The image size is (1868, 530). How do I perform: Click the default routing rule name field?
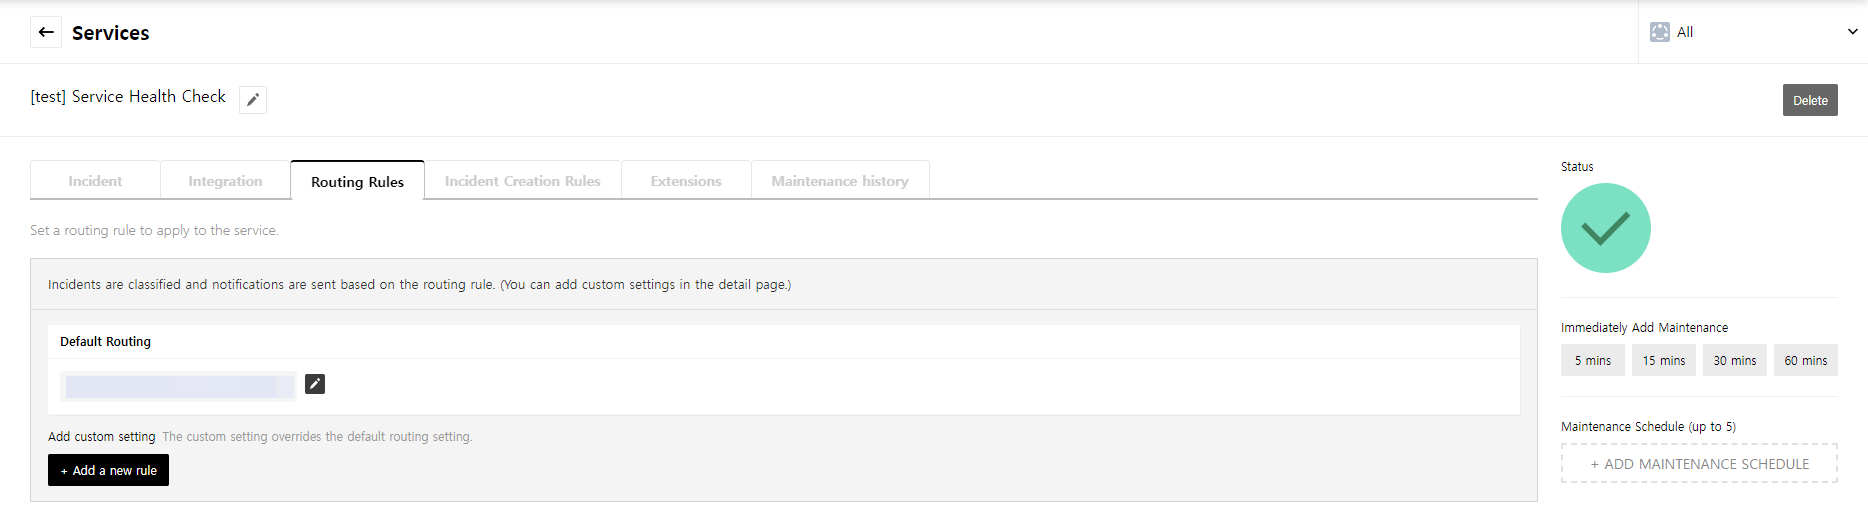[x=178, y=386]
